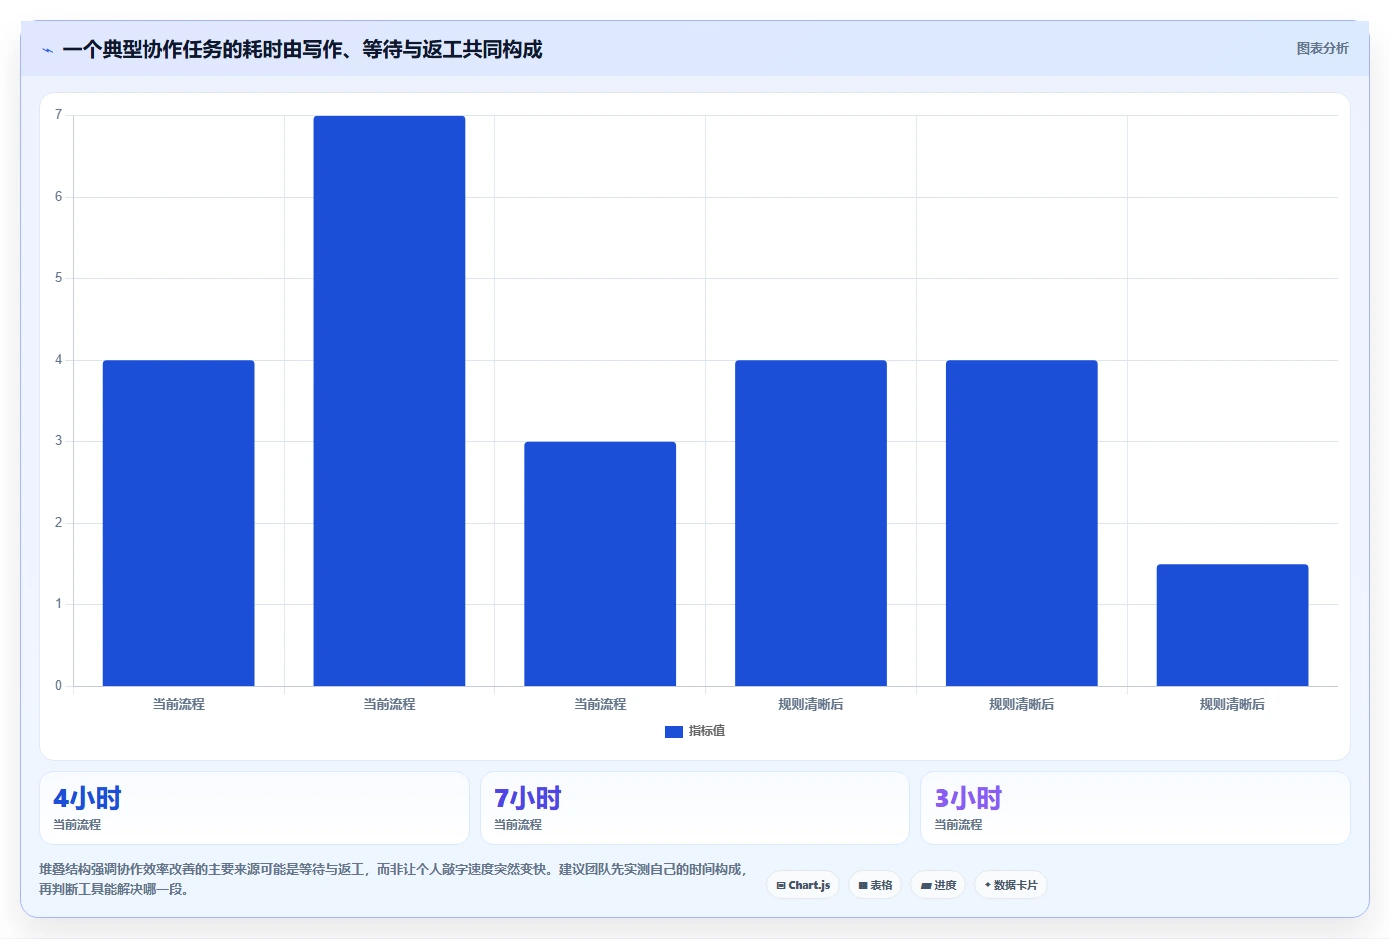Image resolution: width=1390 pixels, height=939 pixels.
Task: Open the 7小时 stat card
Action: coord(695,808)
